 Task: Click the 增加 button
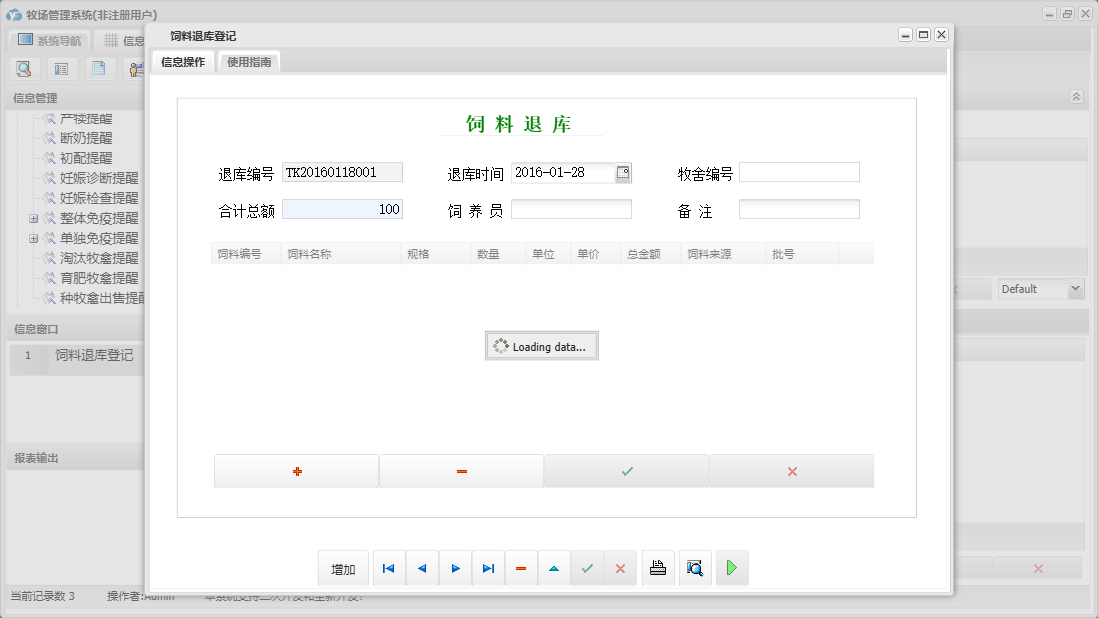pyautogui.click(x=343, y=568)
